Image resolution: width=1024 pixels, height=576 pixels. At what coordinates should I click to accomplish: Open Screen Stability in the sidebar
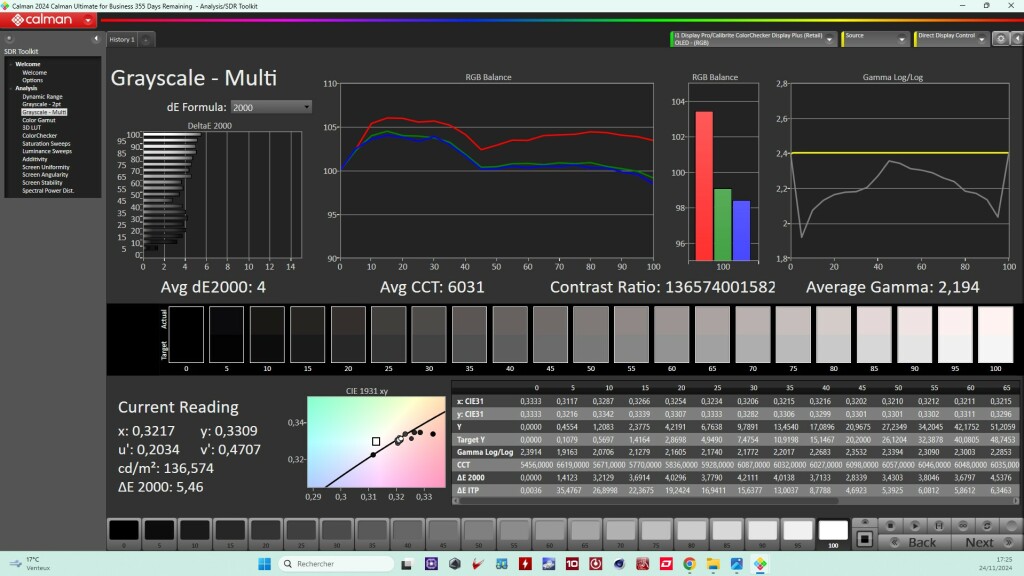point(42,183)
